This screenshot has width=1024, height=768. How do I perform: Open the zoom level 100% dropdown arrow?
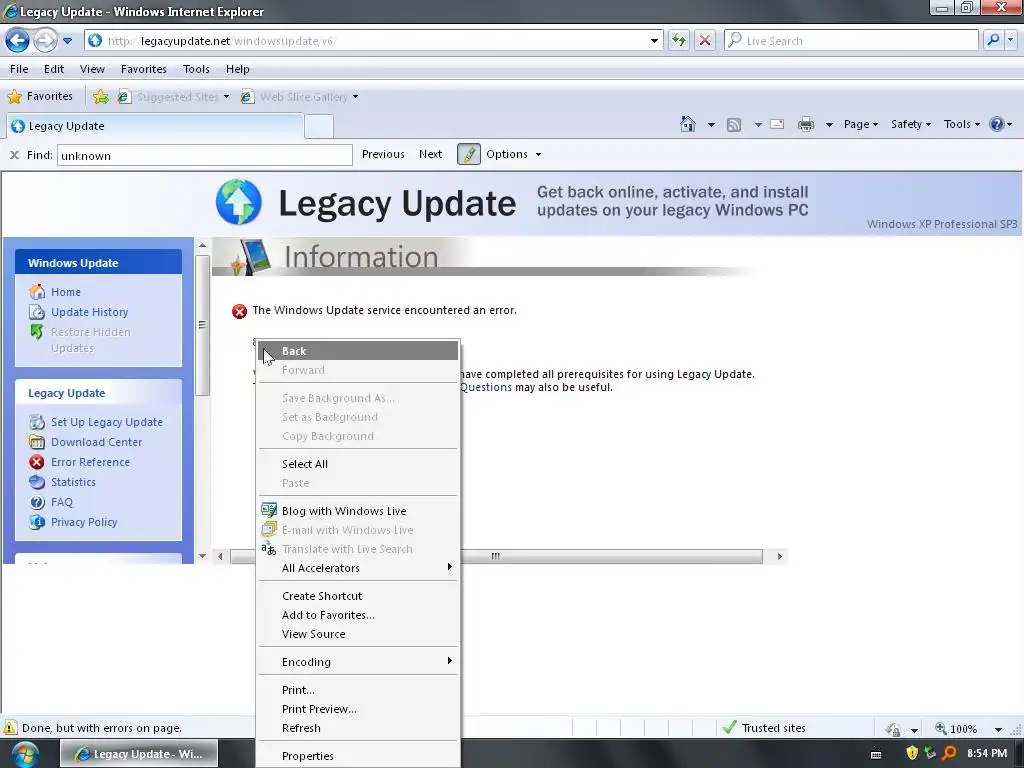pyautogui.click(x=998, y=729)
